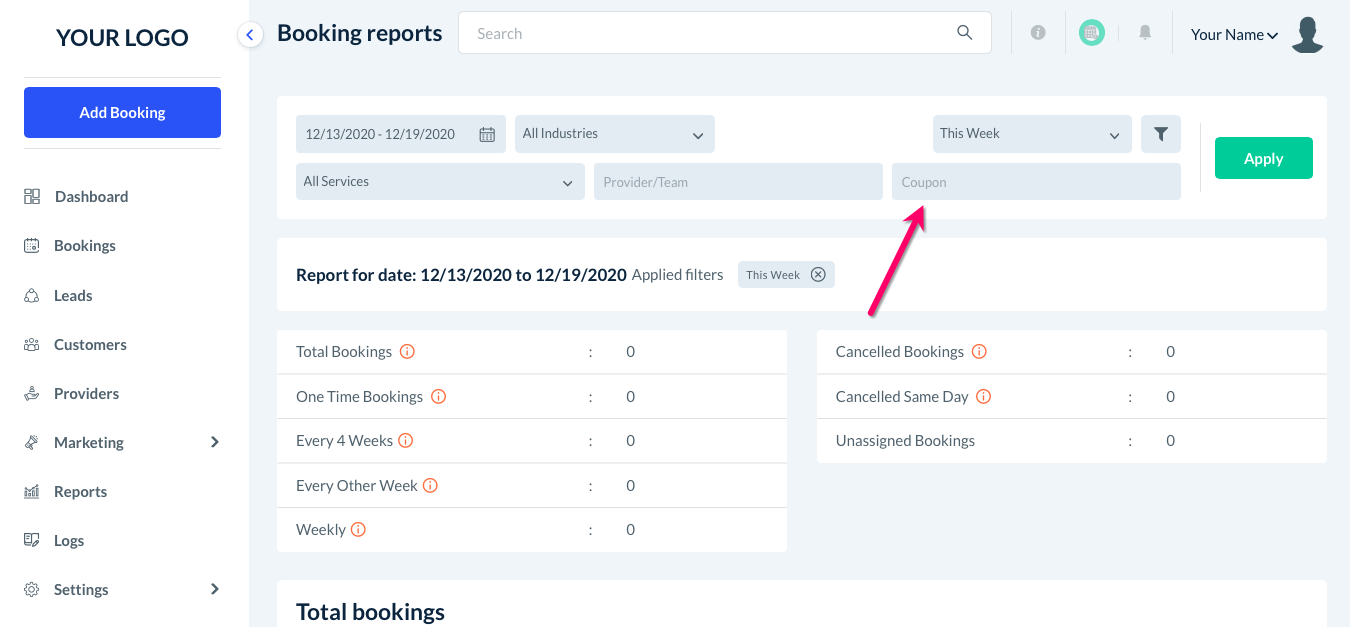
Task: Show info tooltip for Total Bookings
Action: (407, 352)
